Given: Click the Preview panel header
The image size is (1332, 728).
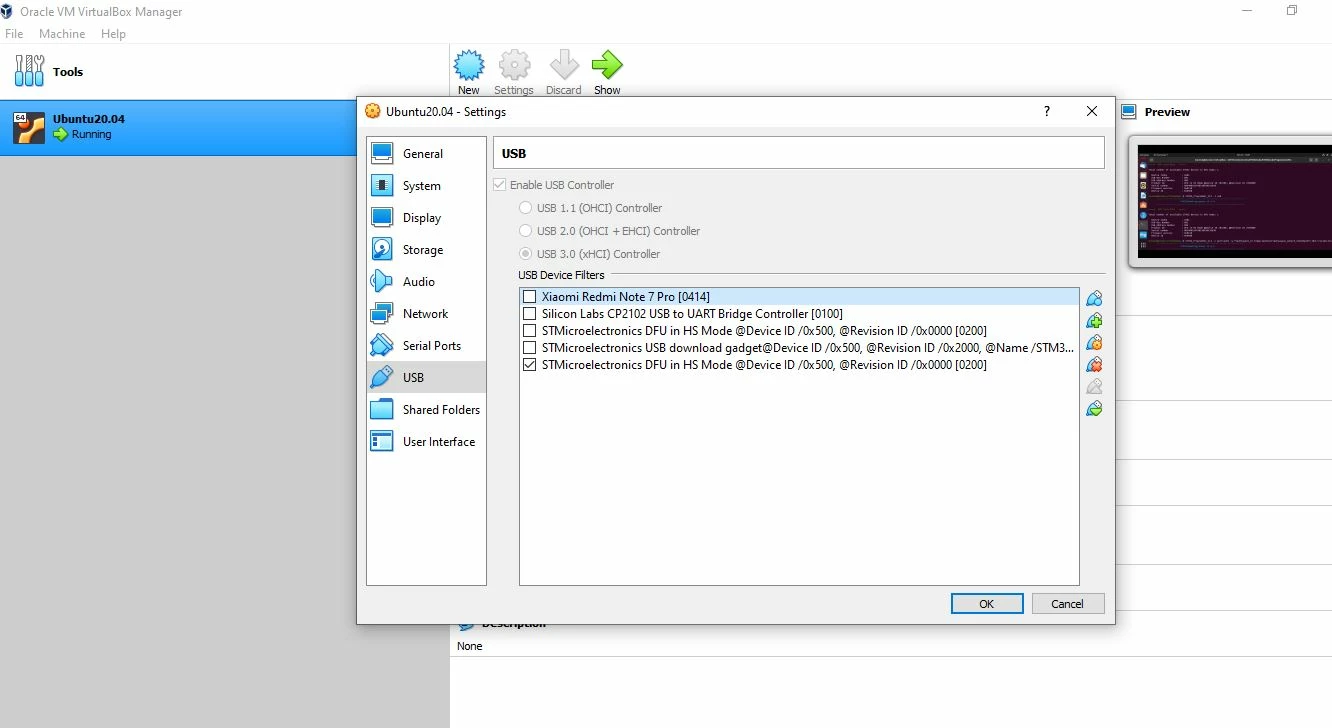Looking at the screenshot, I should (x=1167, y=112).
